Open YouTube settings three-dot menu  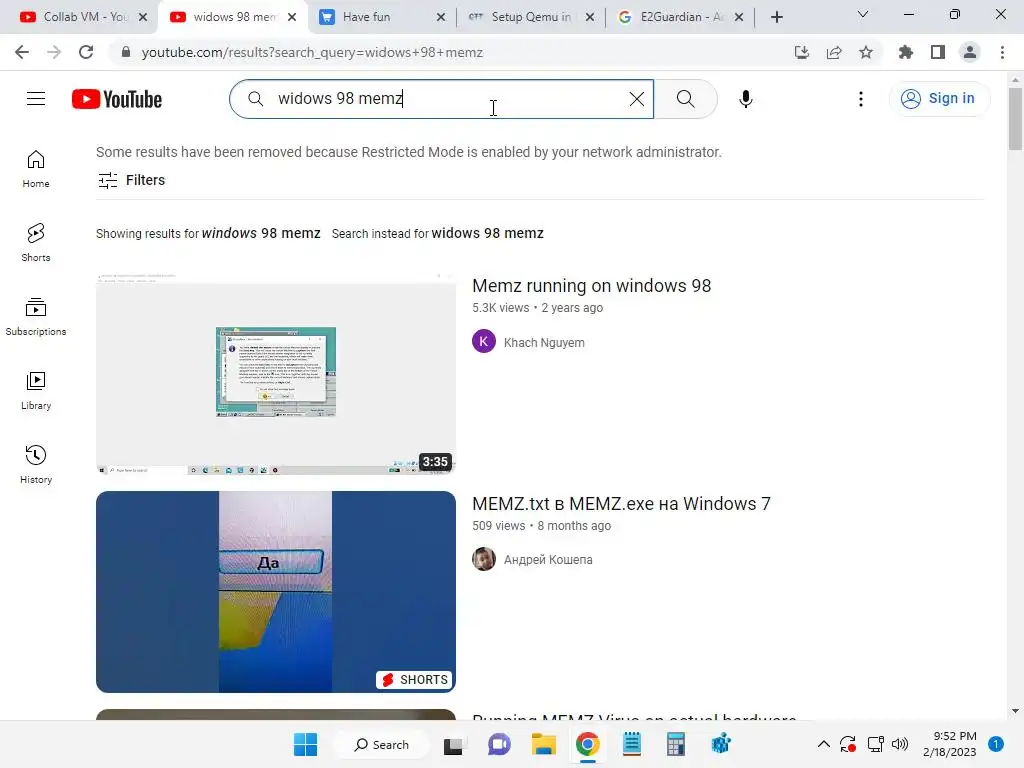coord(861,99)
